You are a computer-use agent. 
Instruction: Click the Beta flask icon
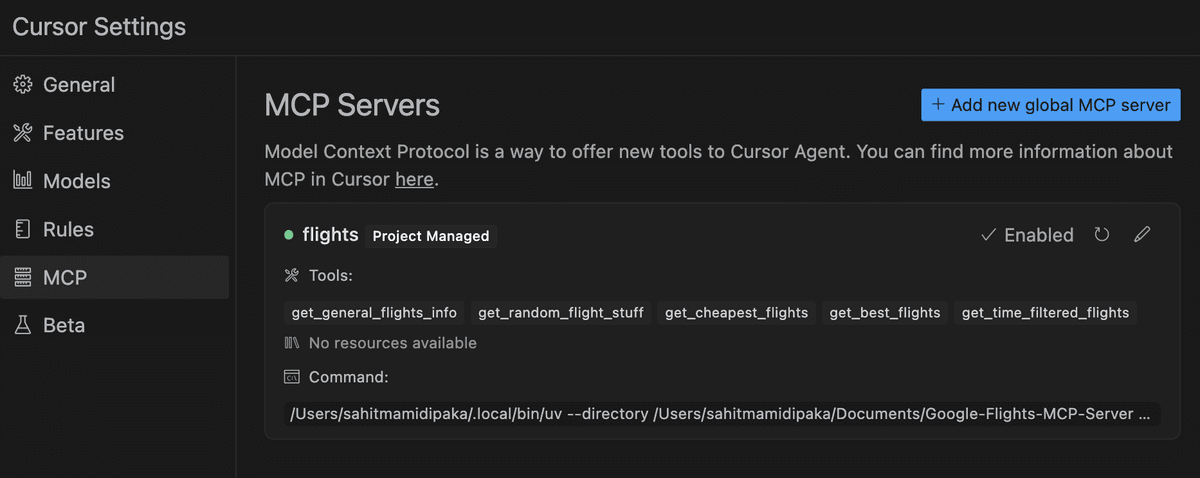point(22,325)
